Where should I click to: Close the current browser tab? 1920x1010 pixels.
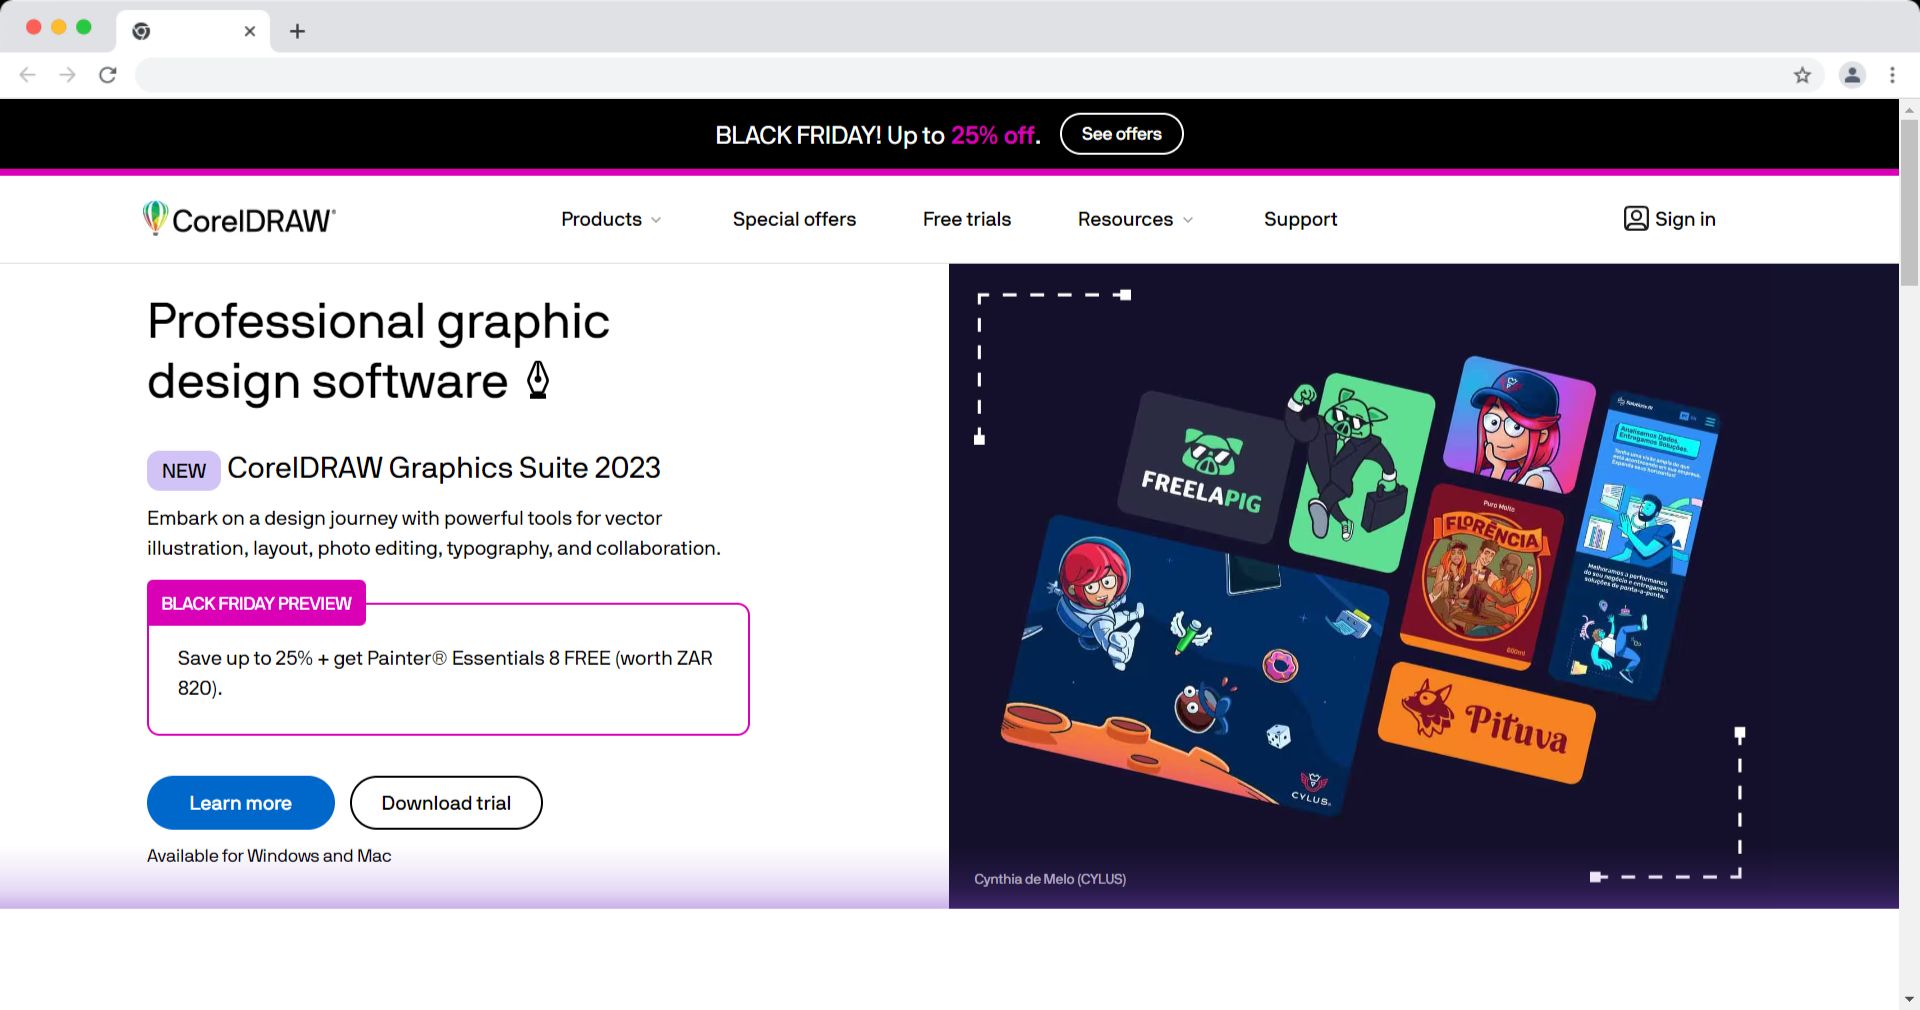pyautogui.click(x=250, y=31)
